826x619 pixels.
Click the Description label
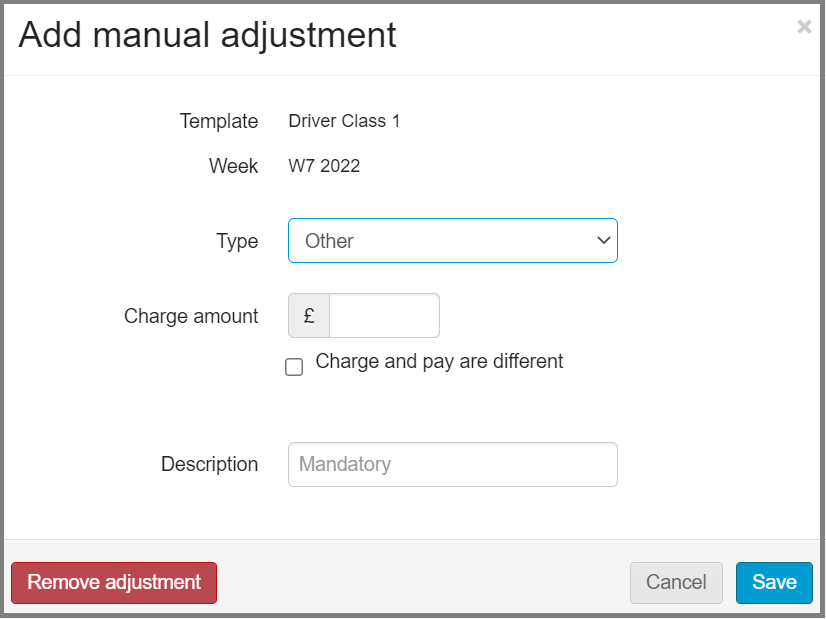[209, 464]
